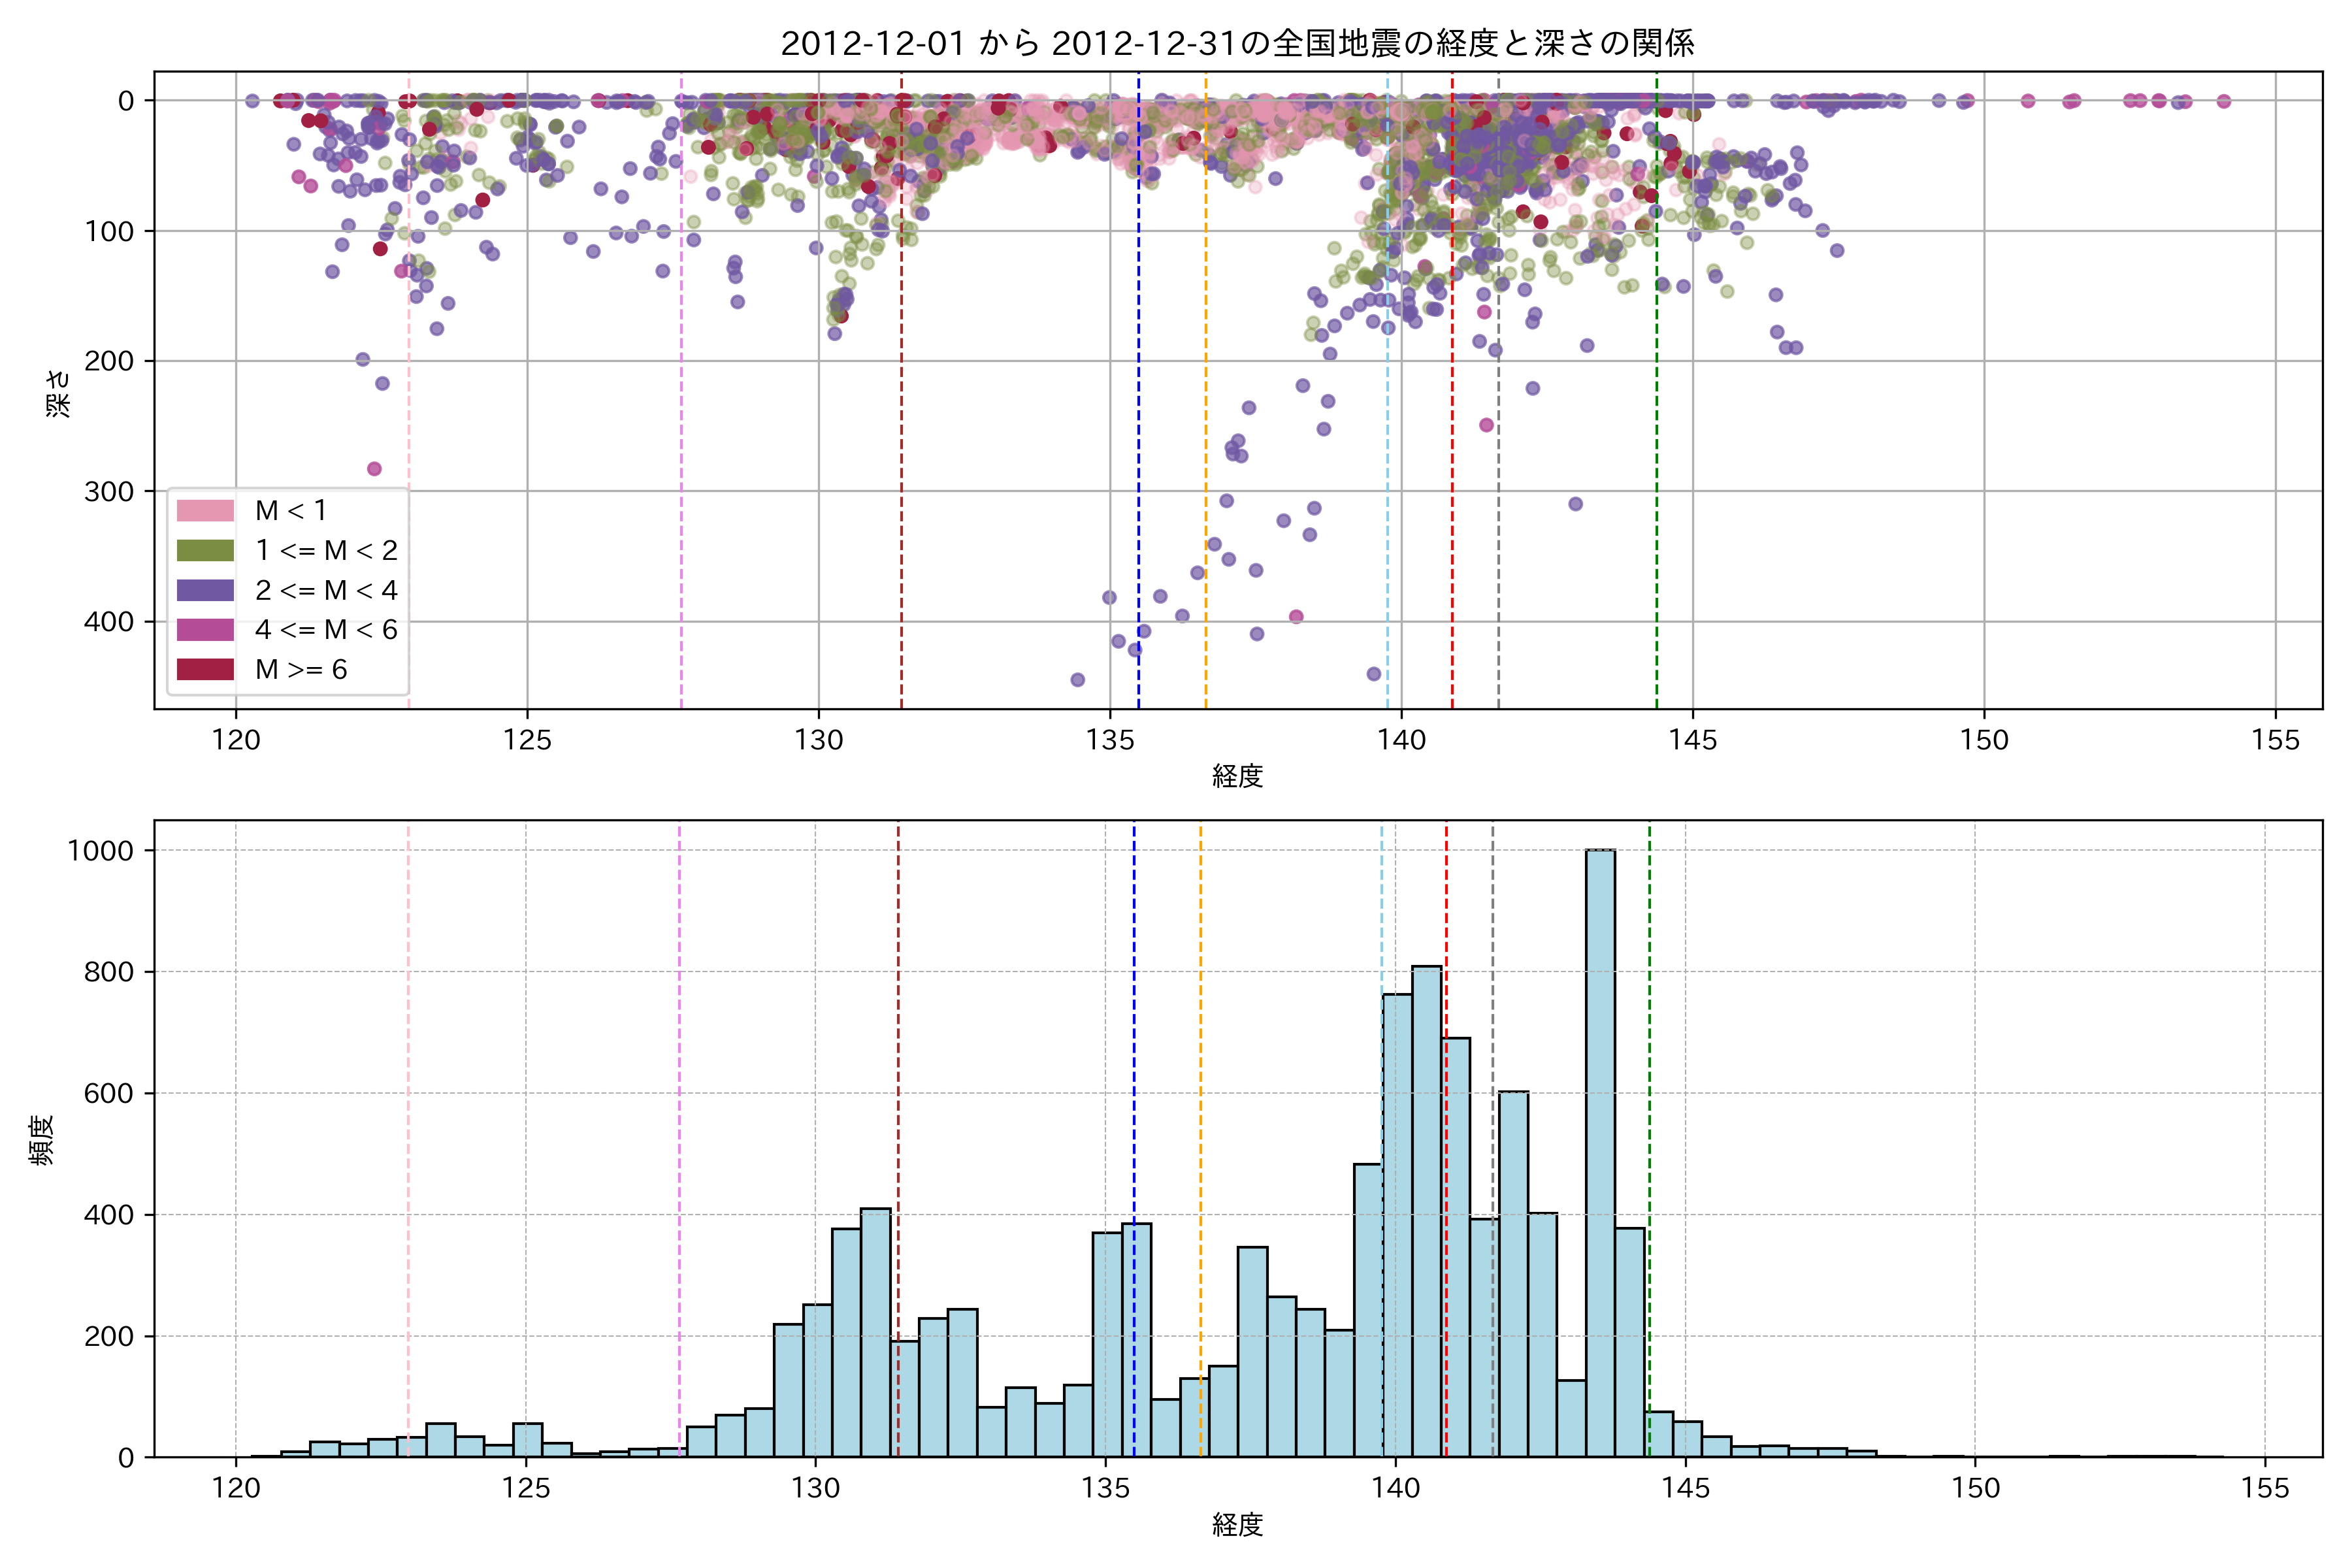Click the 経度 x-axis label under histogram

[1237, 1525]
